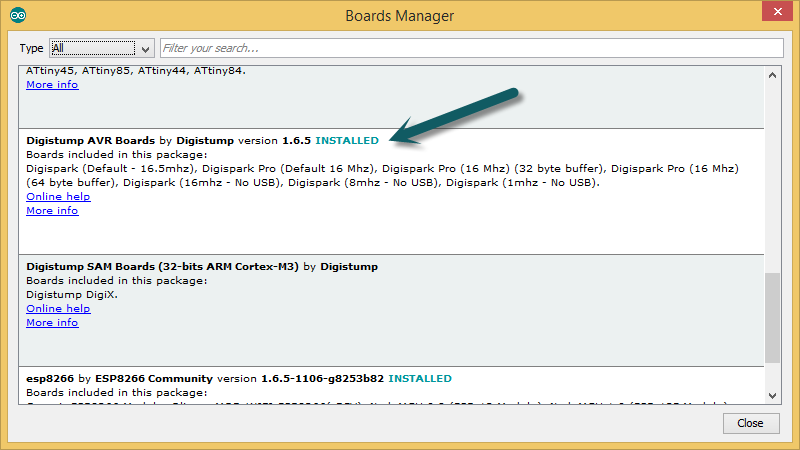800x450 pixels.
Task: Open the Type filter dropdown
Action: (91, 48)
